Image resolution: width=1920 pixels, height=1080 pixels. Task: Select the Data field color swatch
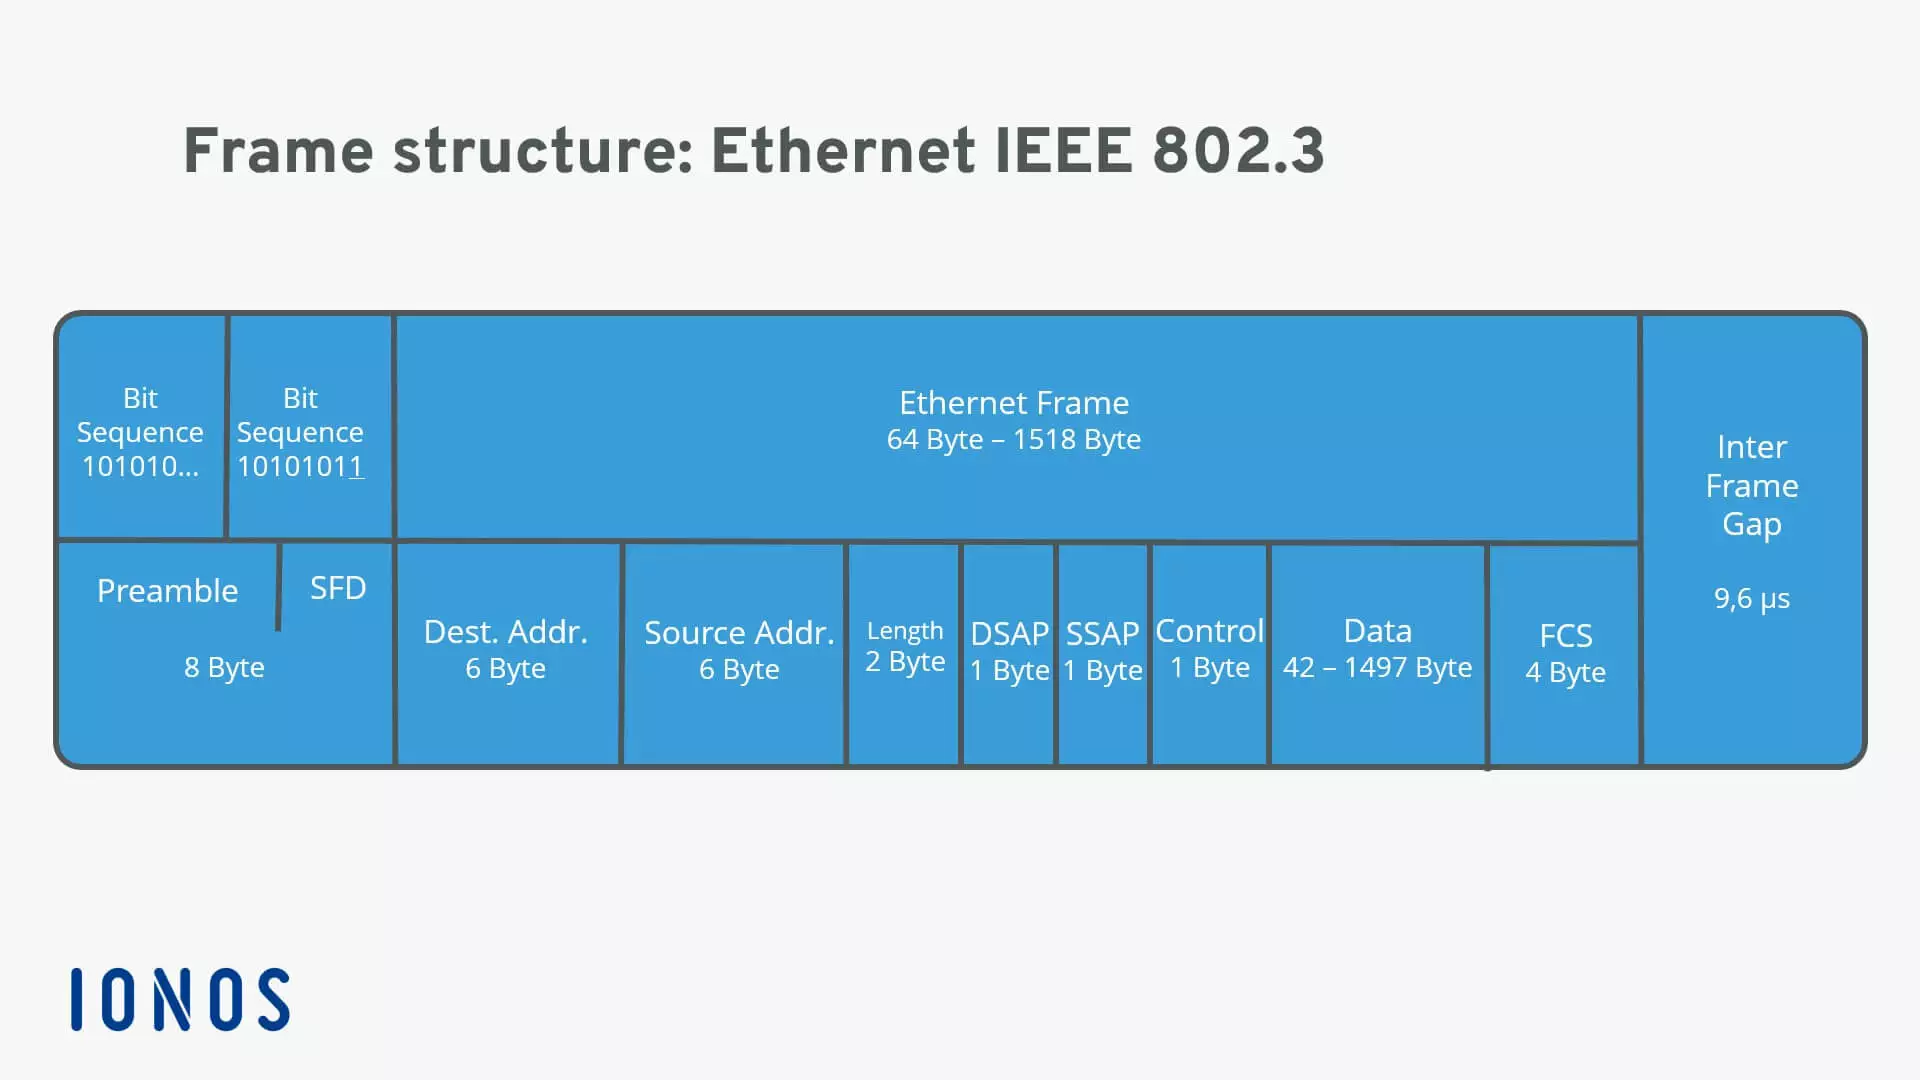pos(1378,653)
